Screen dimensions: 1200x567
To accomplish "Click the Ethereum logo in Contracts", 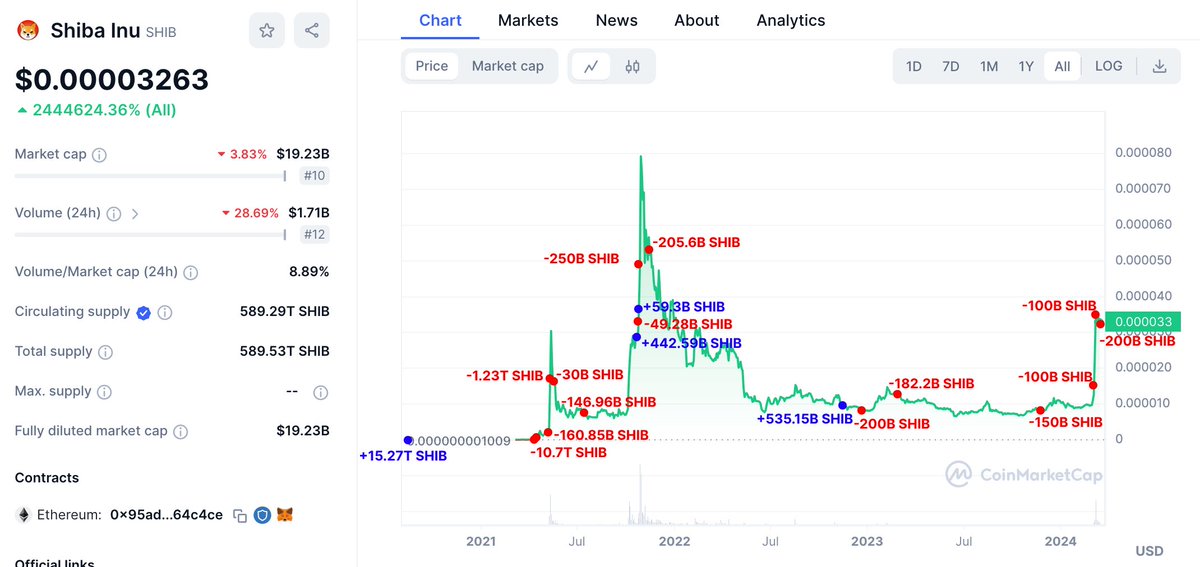I will [23, 515].
